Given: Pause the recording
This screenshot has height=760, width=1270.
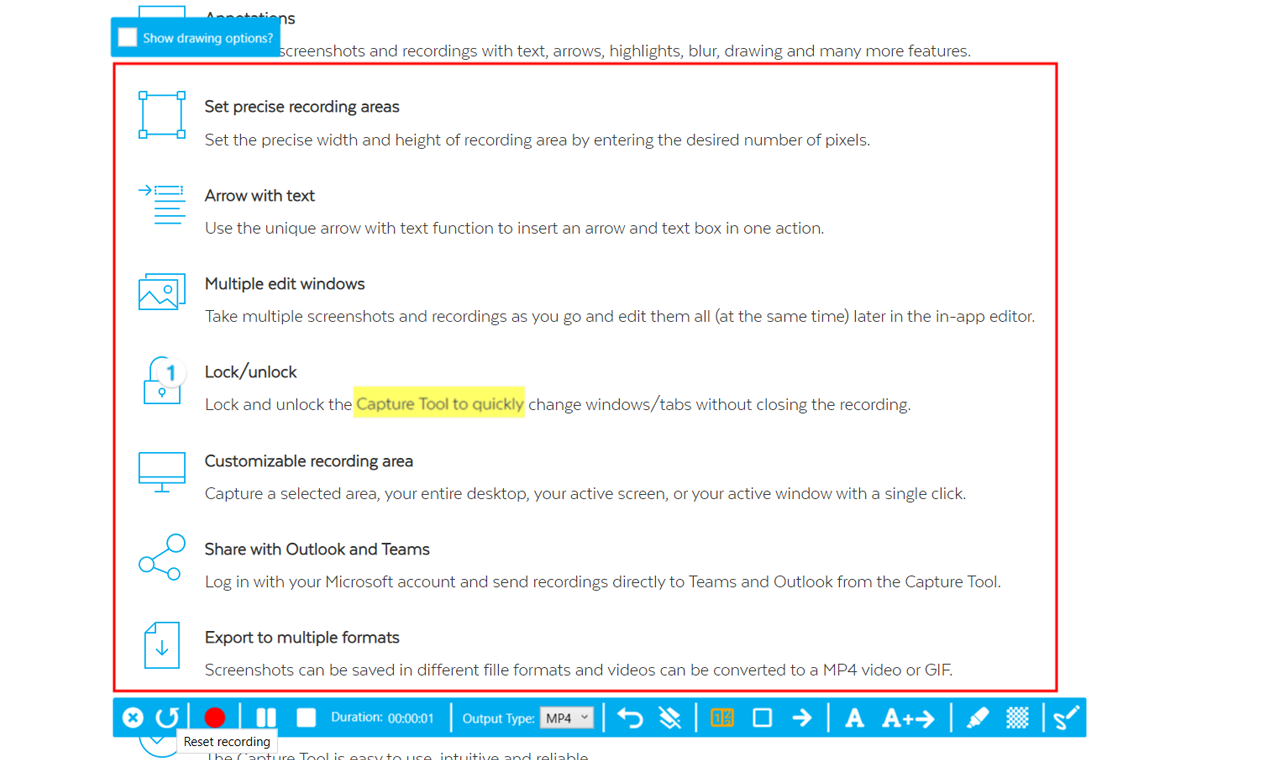Looking at the screenshot, I should pos(266,717).
